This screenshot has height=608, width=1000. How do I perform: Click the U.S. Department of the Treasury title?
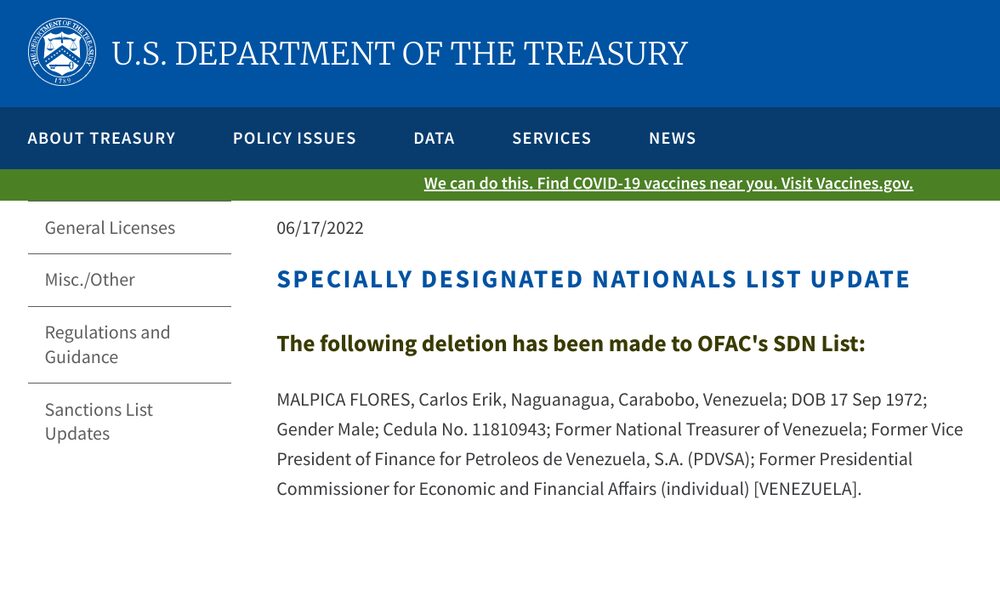tap(401, 52)
